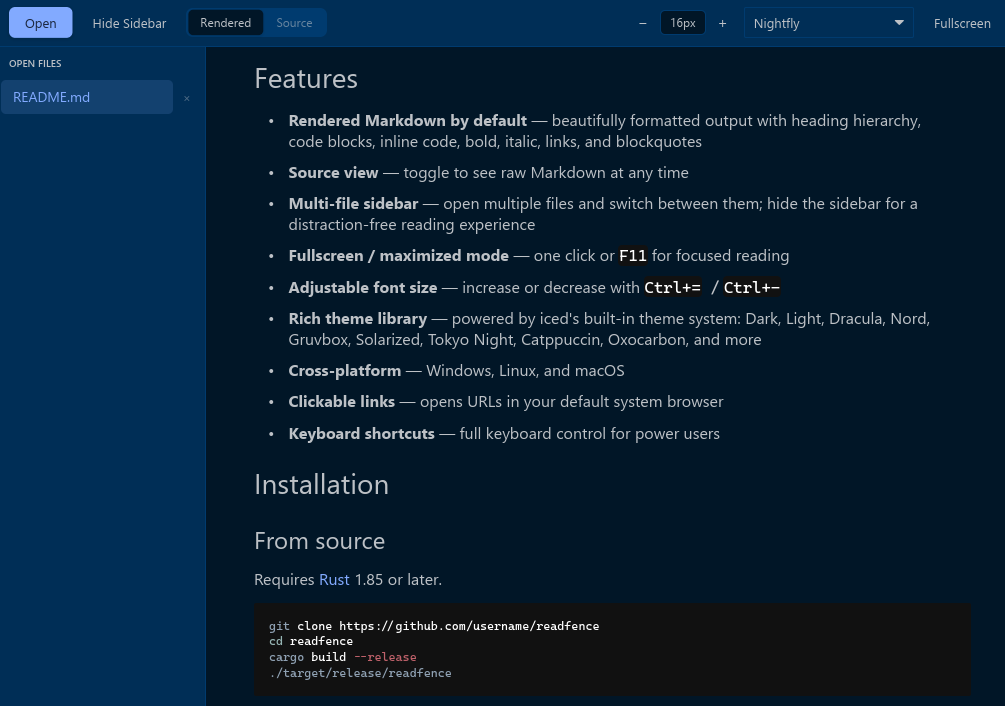Hide the sidebar
Viewport: 1005px width, 706px height.
pos(129,22)
